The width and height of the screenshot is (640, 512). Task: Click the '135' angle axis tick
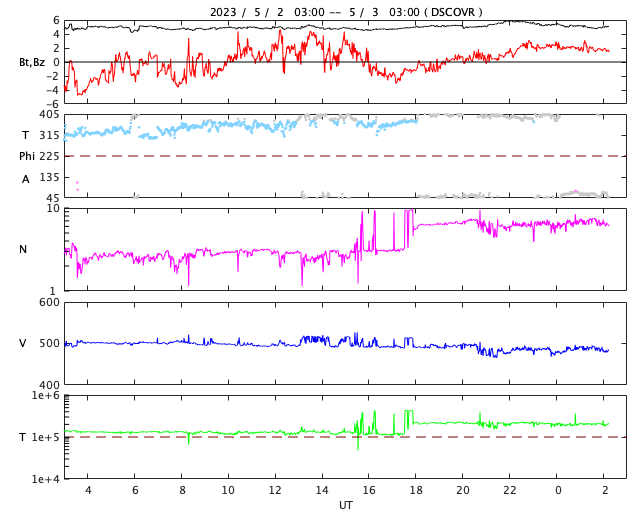pyautogui.click(x=49, y=177)
